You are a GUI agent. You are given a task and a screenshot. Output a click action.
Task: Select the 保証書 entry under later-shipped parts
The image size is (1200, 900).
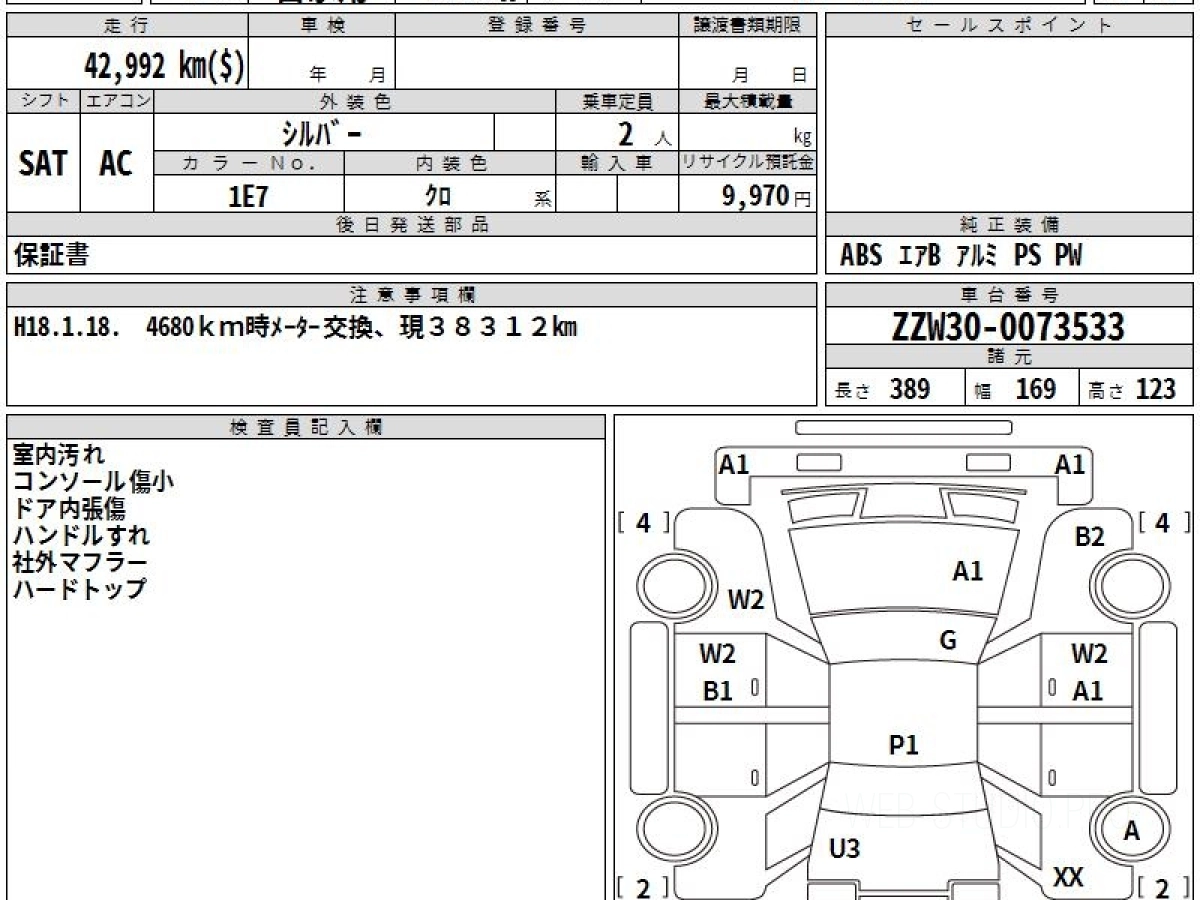pos(51,255)
